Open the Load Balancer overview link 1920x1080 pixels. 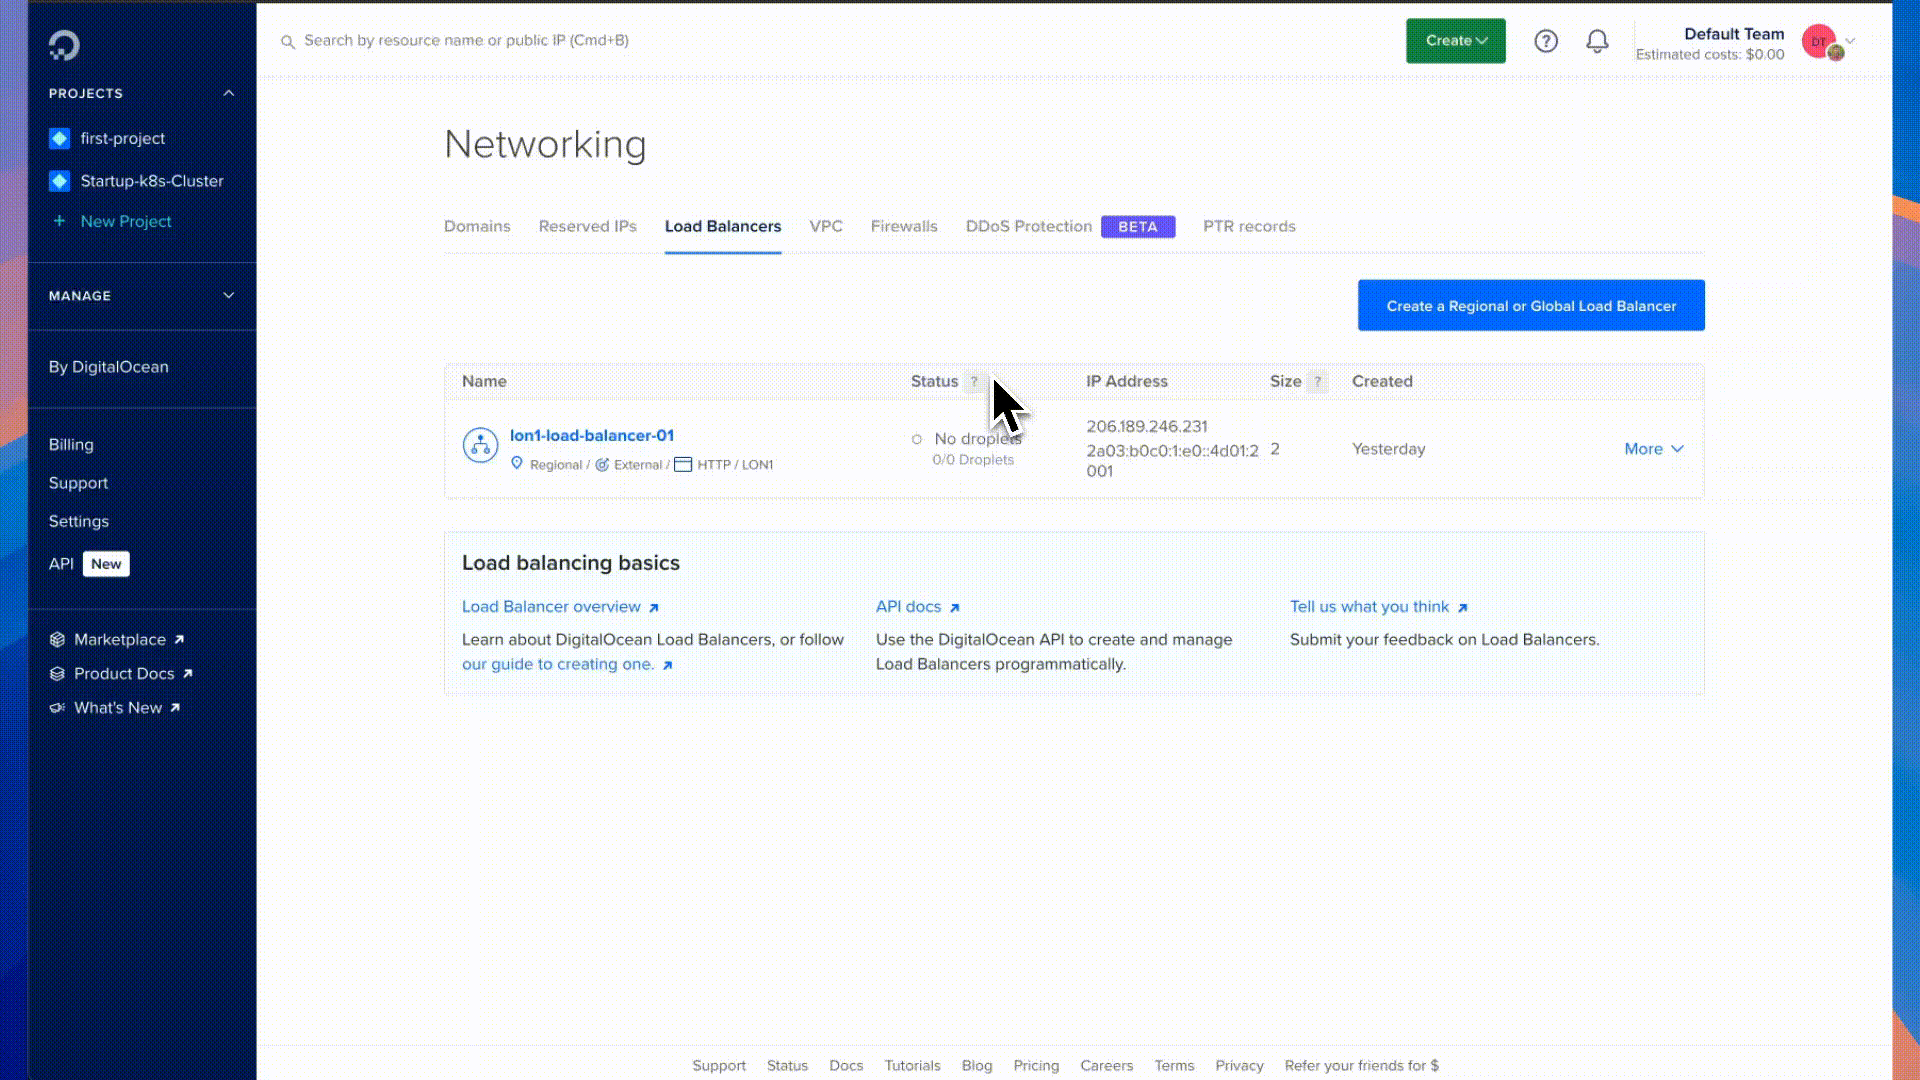click(551, 606)
